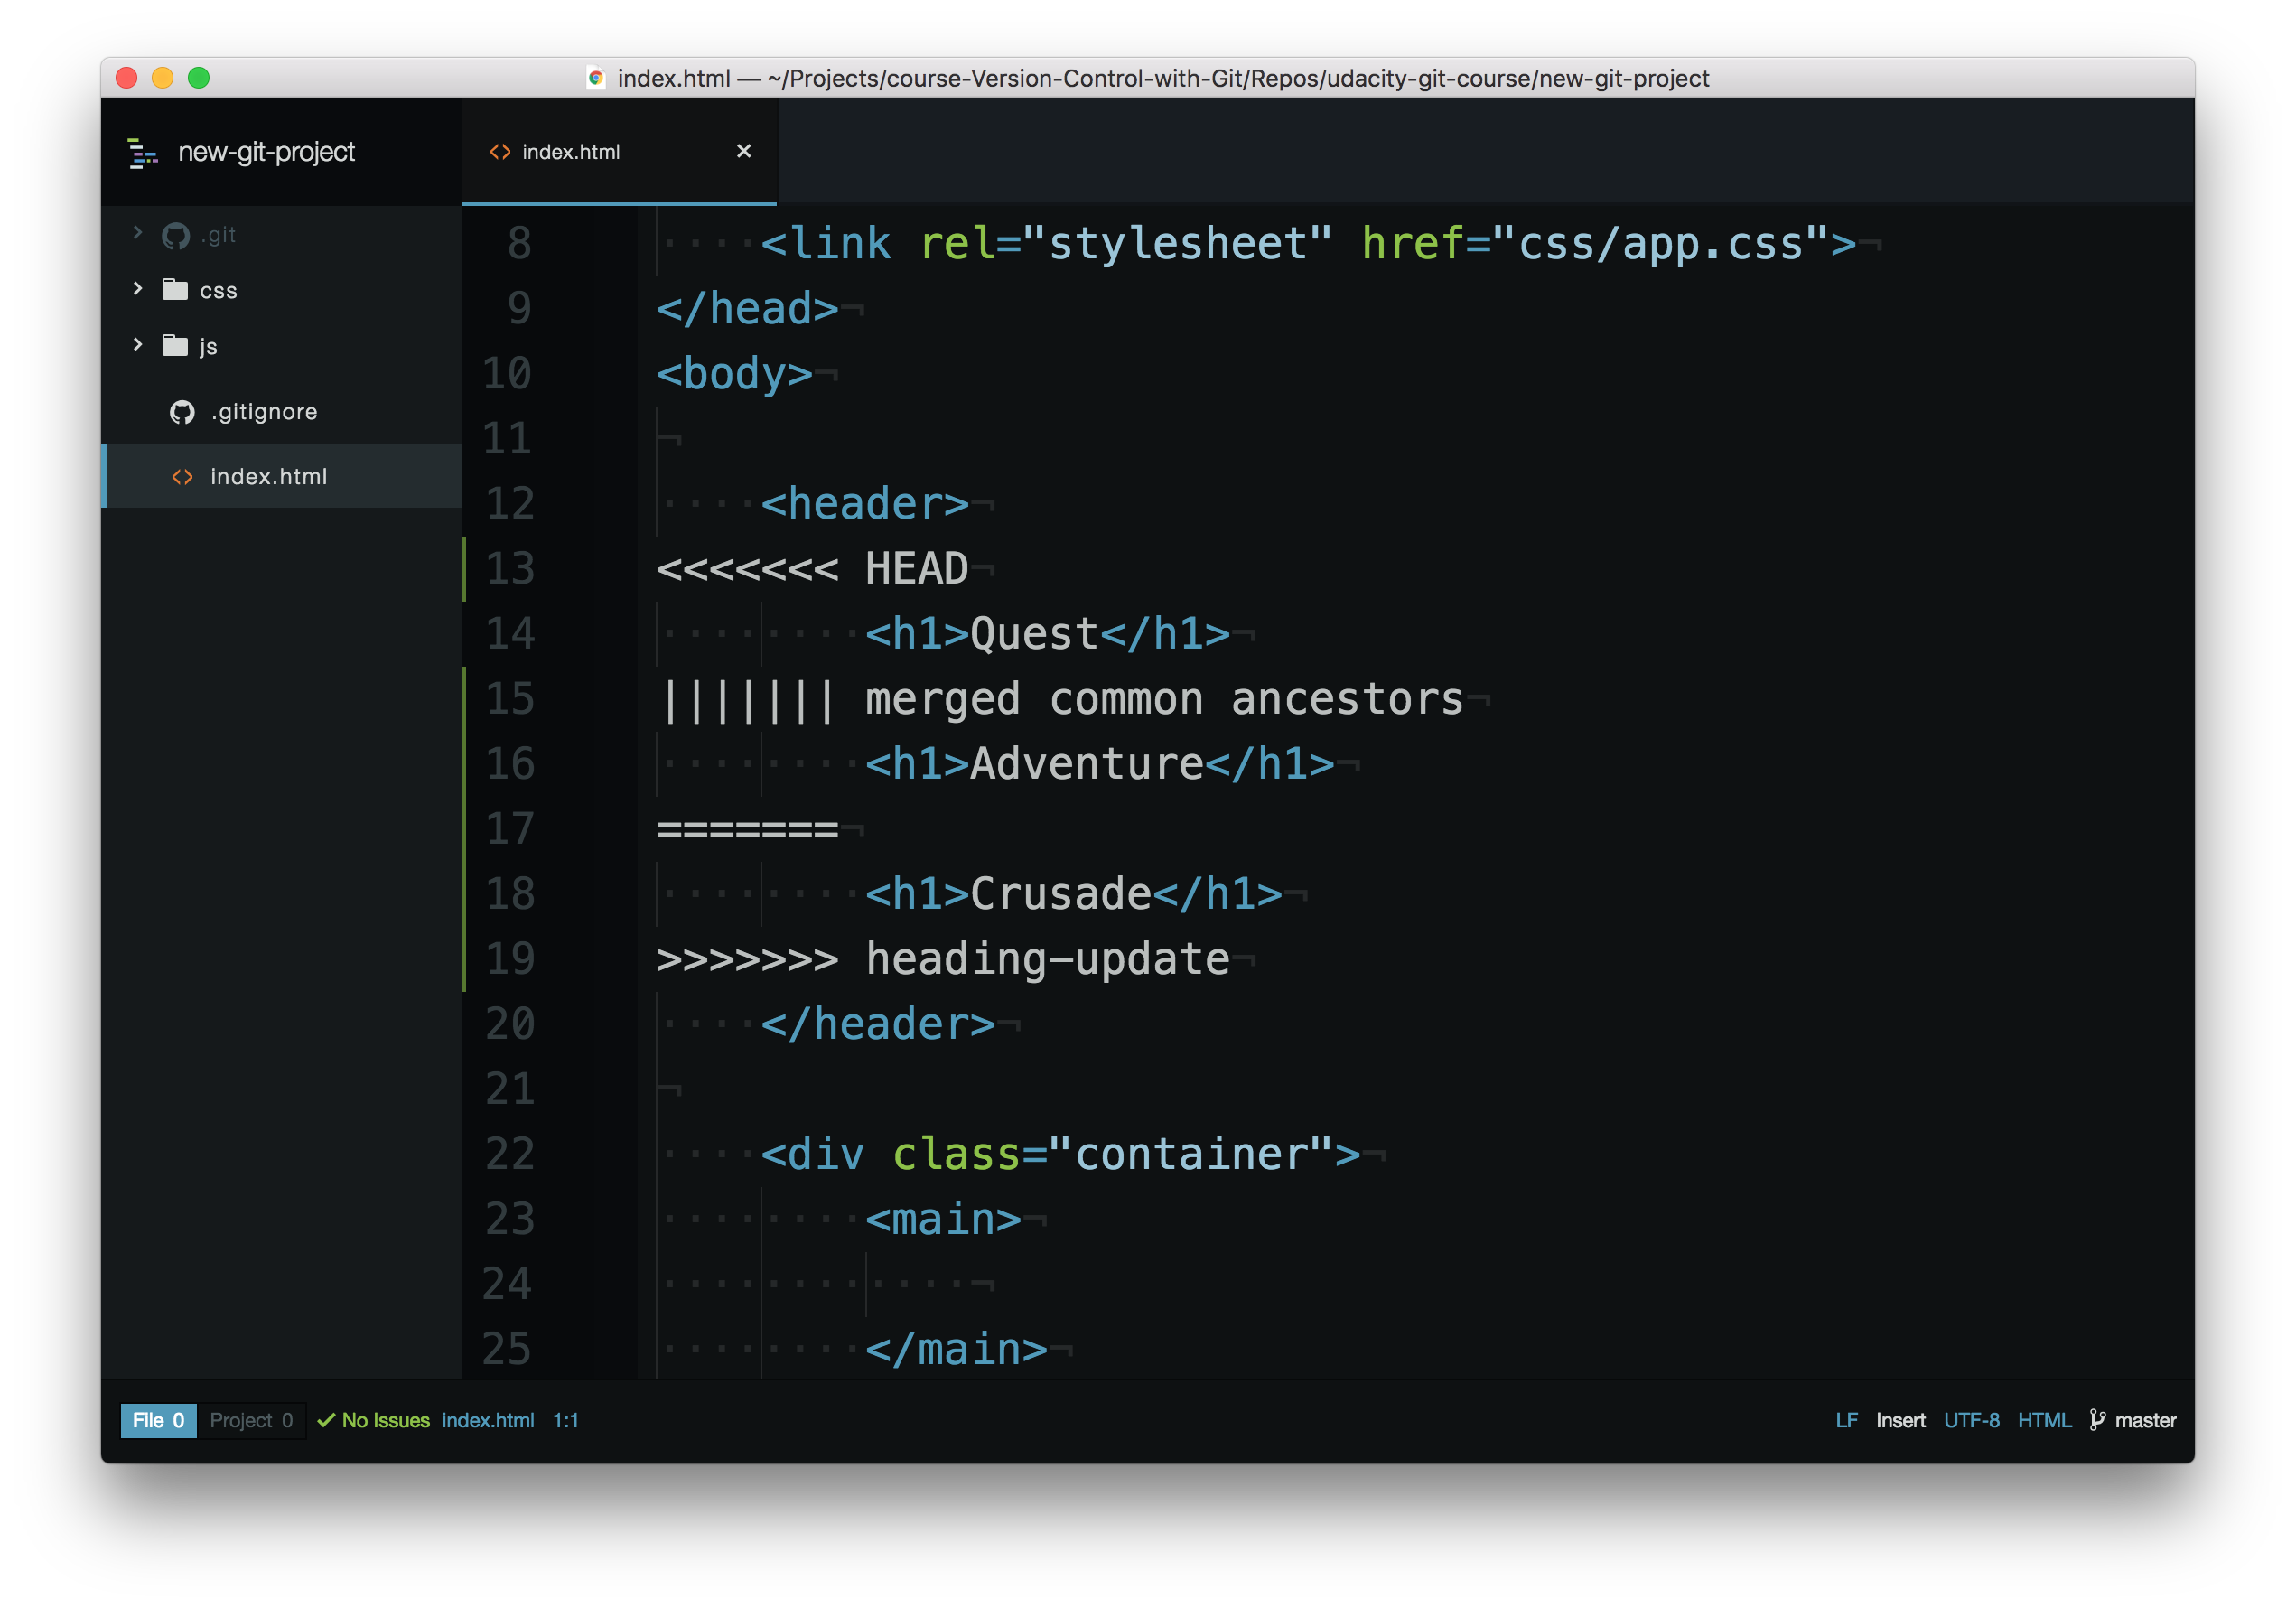2296x1608 pixels.
Task: Expand the .git folder
Action: [137, 233]
